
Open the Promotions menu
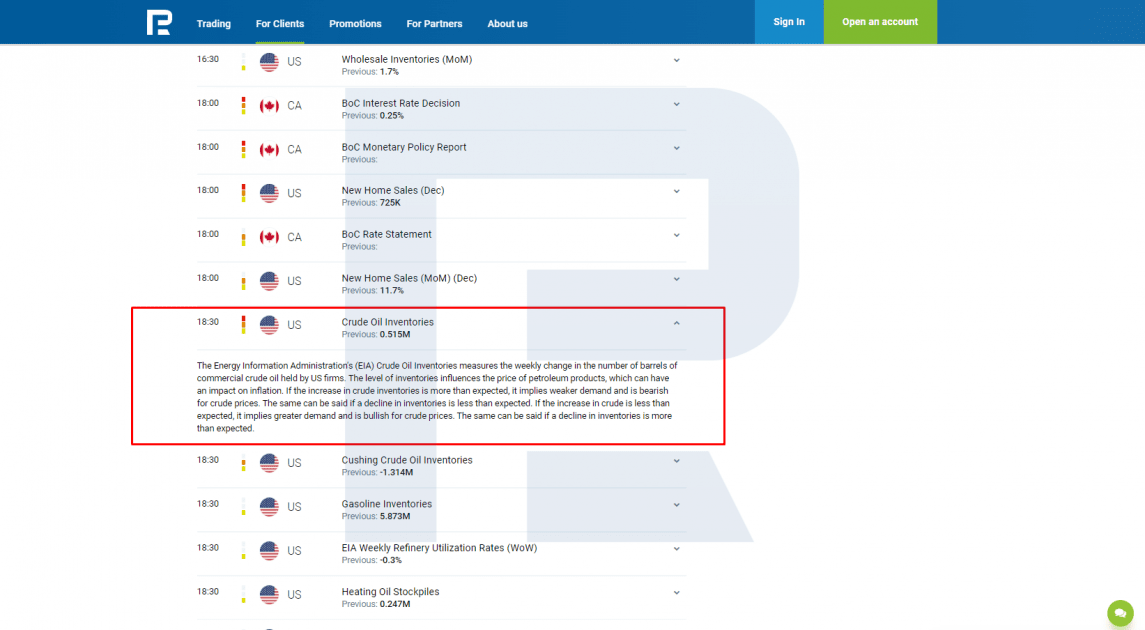[x=355, y=24]
